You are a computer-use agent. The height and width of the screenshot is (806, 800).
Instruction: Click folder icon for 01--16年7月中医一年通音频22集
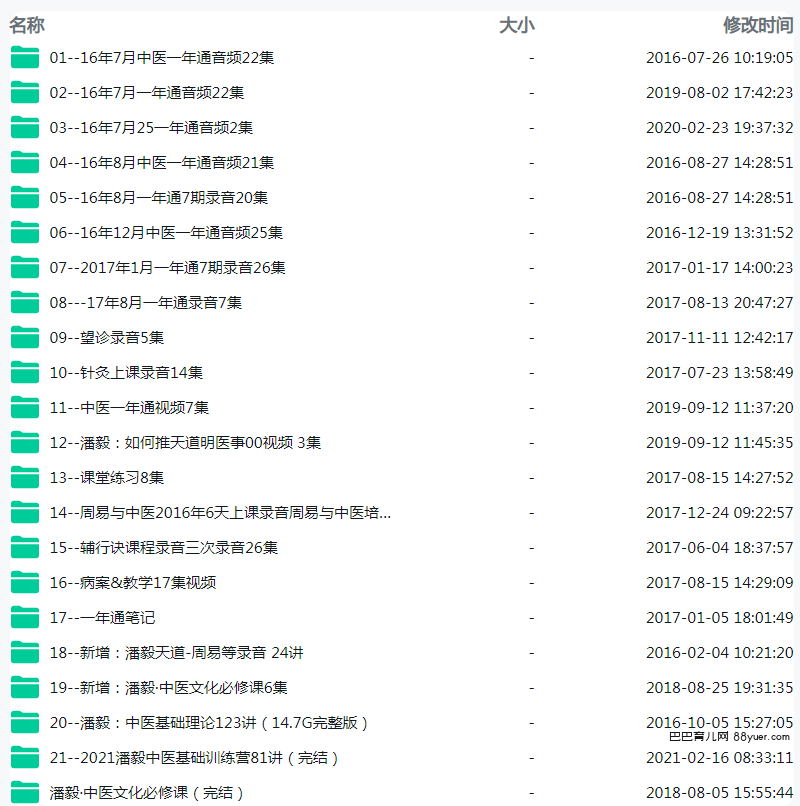click(x=25, y=57)
